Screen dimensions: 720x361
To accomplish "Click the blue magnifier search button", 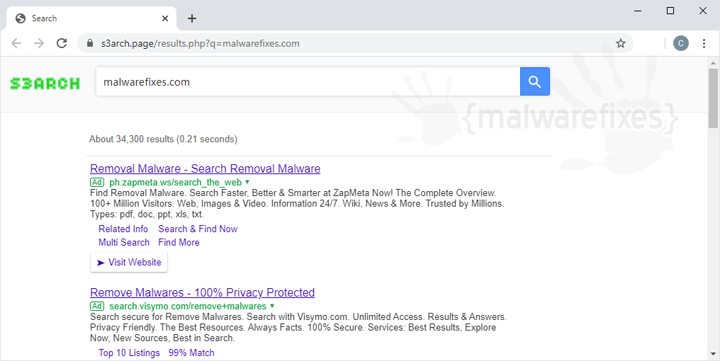I will pyautogui.click(x=534, y=82).
